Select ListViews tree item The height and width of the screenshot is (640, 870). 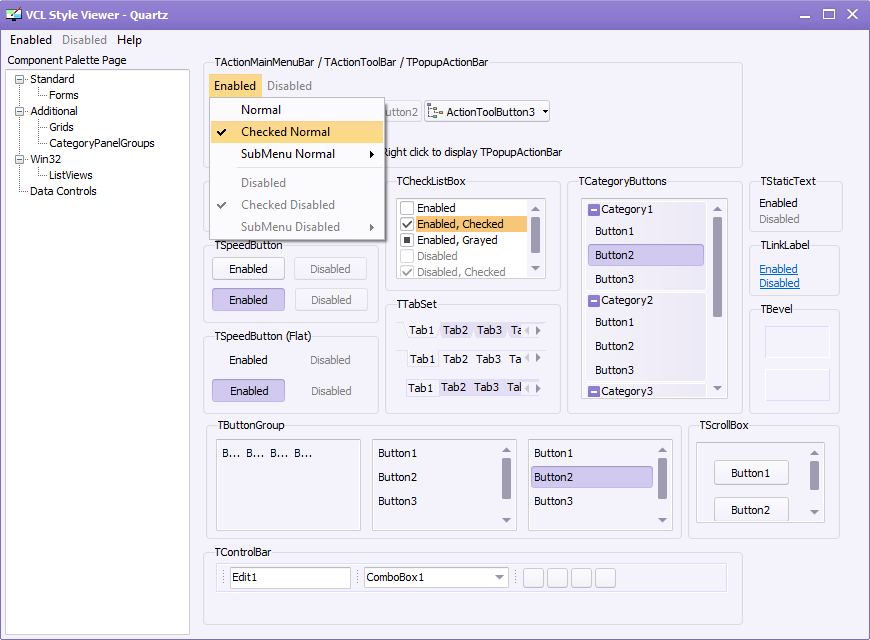tap(70, 175)
